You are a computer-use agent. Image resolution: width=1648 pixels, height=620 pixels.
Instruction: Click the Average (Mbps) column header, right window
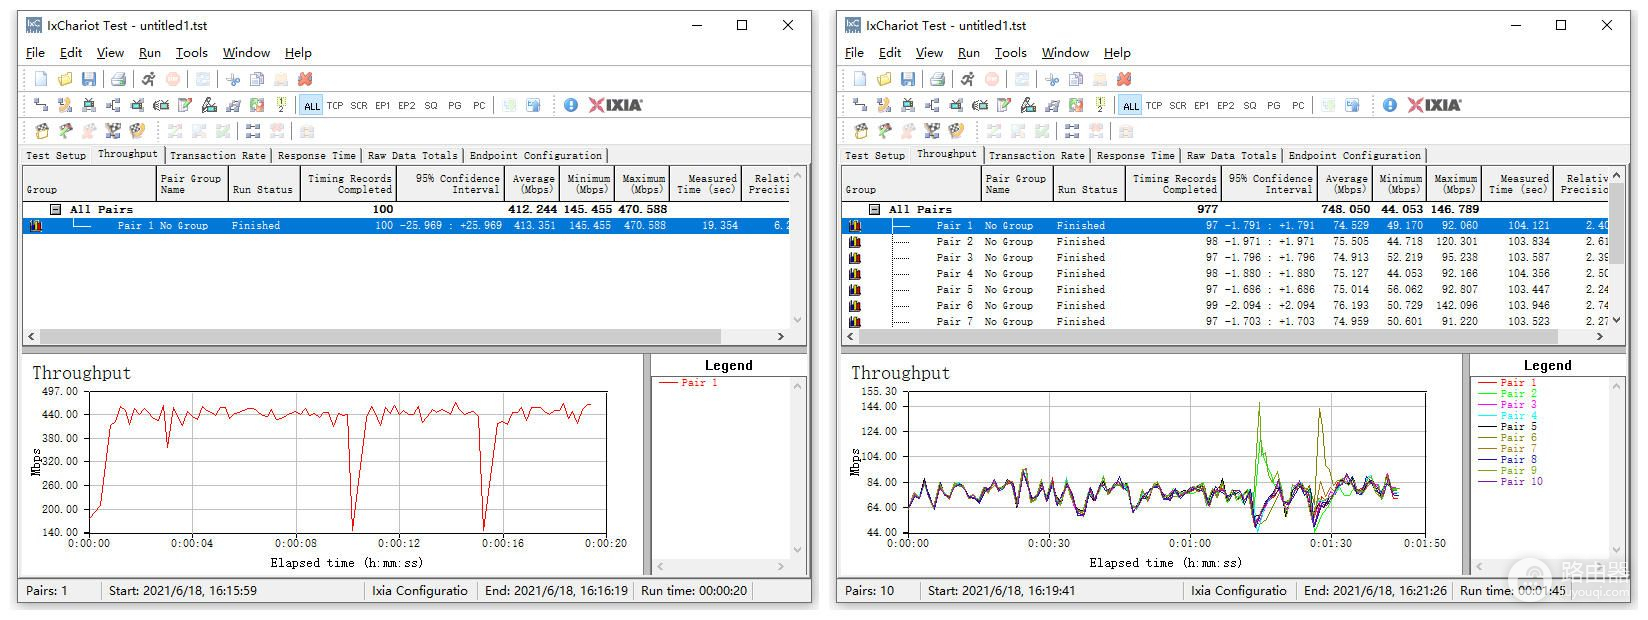point(1346,183)
